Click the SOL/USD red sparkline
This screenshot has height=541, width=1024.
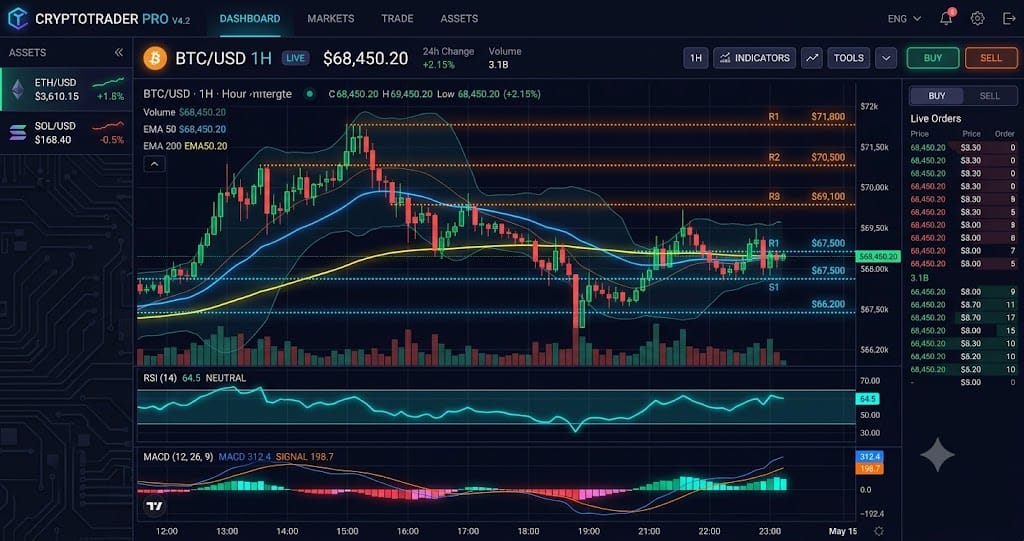click(108, 125)
